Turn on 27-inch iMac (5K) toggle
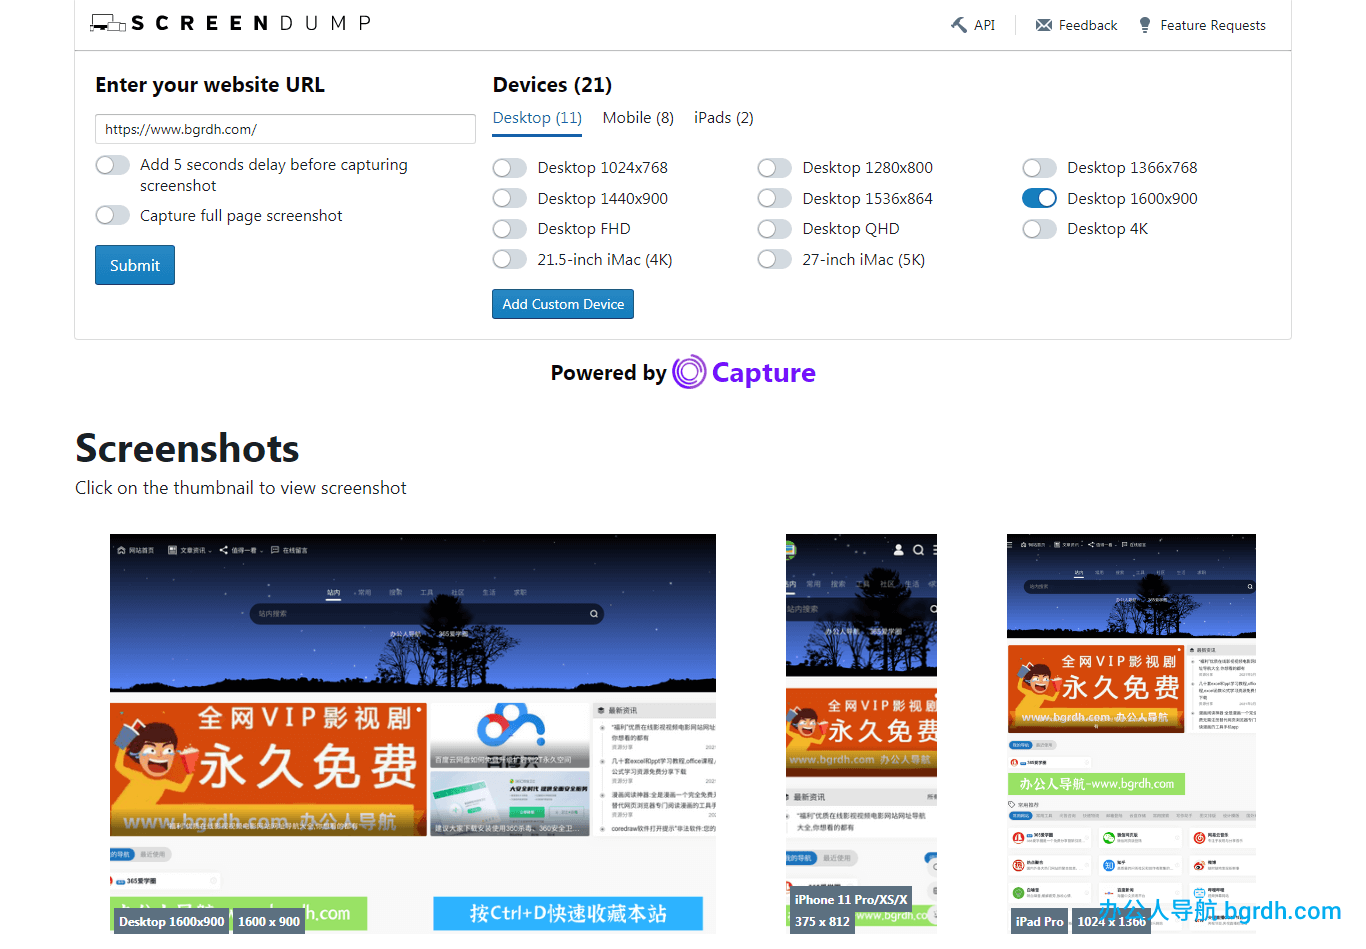This screenshot has height=949, width=1366. click(774, 259)
